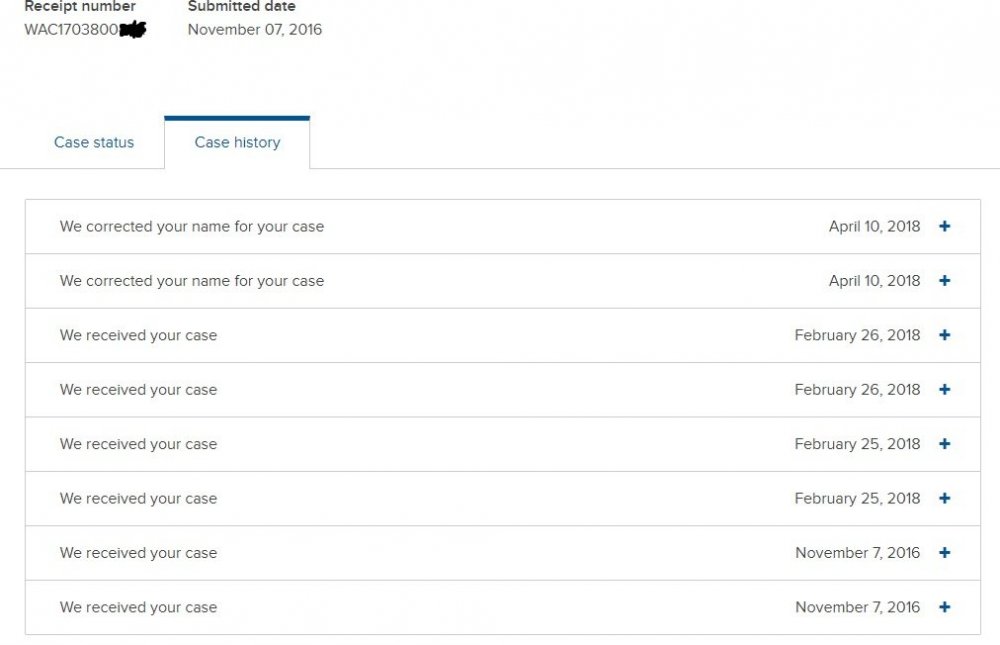1000x645 pixels.
Task: Open the "We received your case" text in the upper February 25 row
Action: point(138,444)
